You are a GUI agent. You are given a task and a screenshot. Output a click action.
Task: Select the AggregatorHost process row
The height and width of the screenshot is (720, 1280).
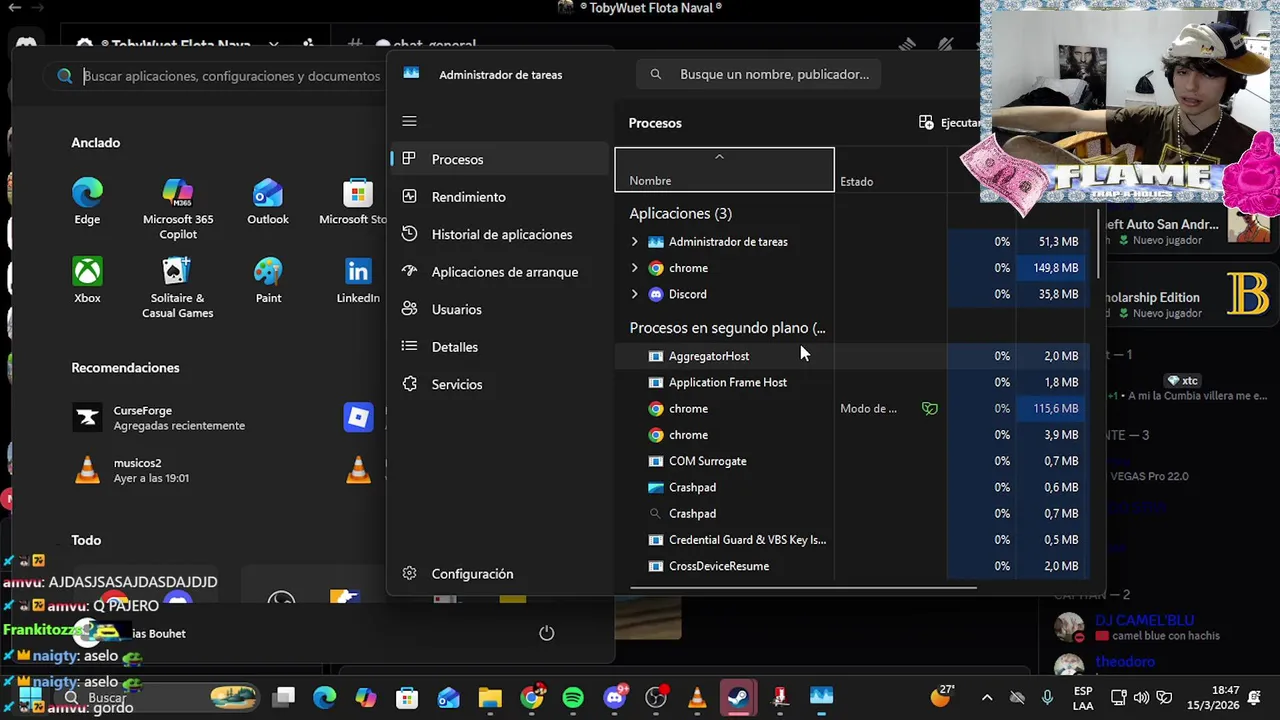click(x=852, y=356)
